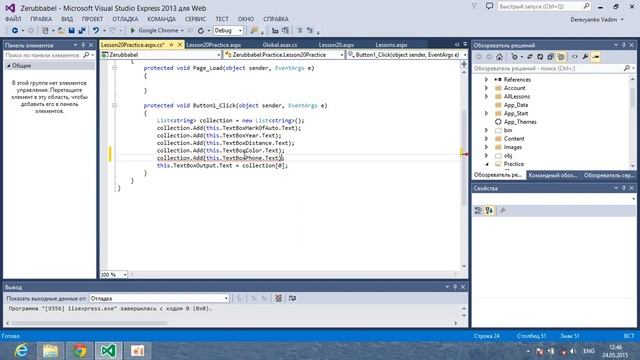
Task: Collapse the Общие toolbox group
Action: pyautogui.click(x=9, y=66)
